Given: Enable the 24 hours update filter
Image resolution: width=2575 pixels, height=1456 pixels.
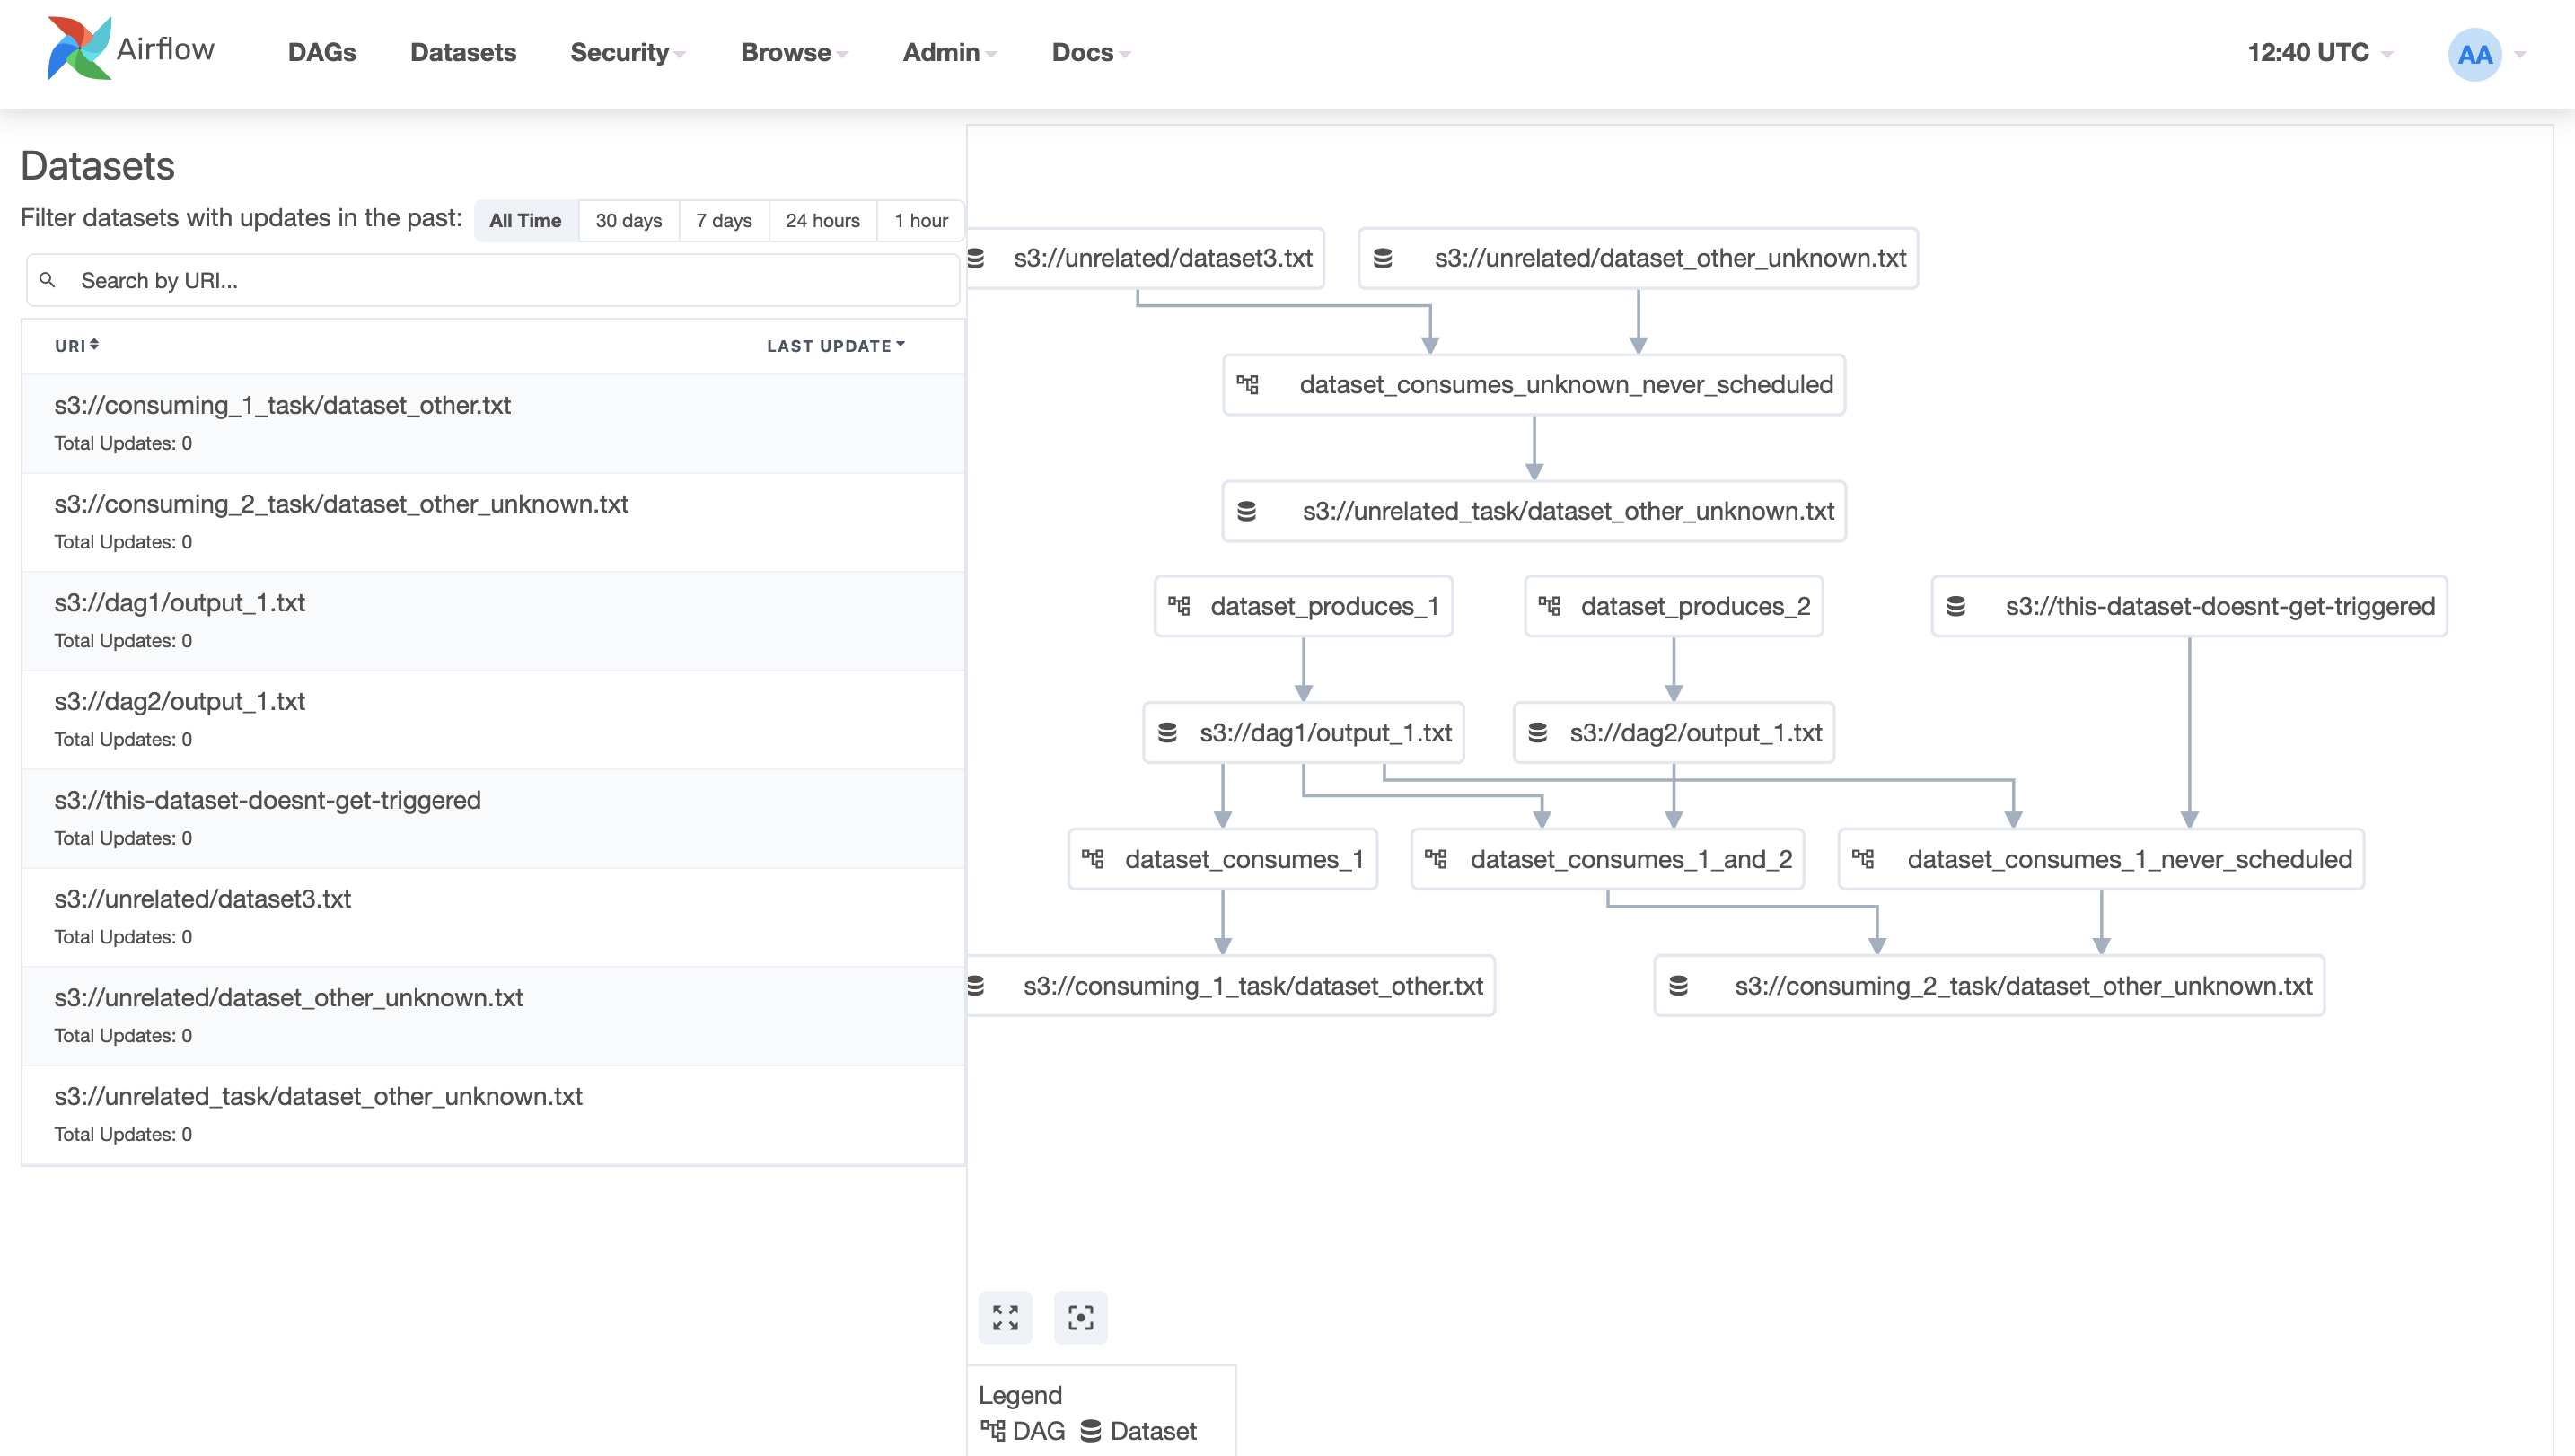Looking at the screenshot, I should (822, 220).
